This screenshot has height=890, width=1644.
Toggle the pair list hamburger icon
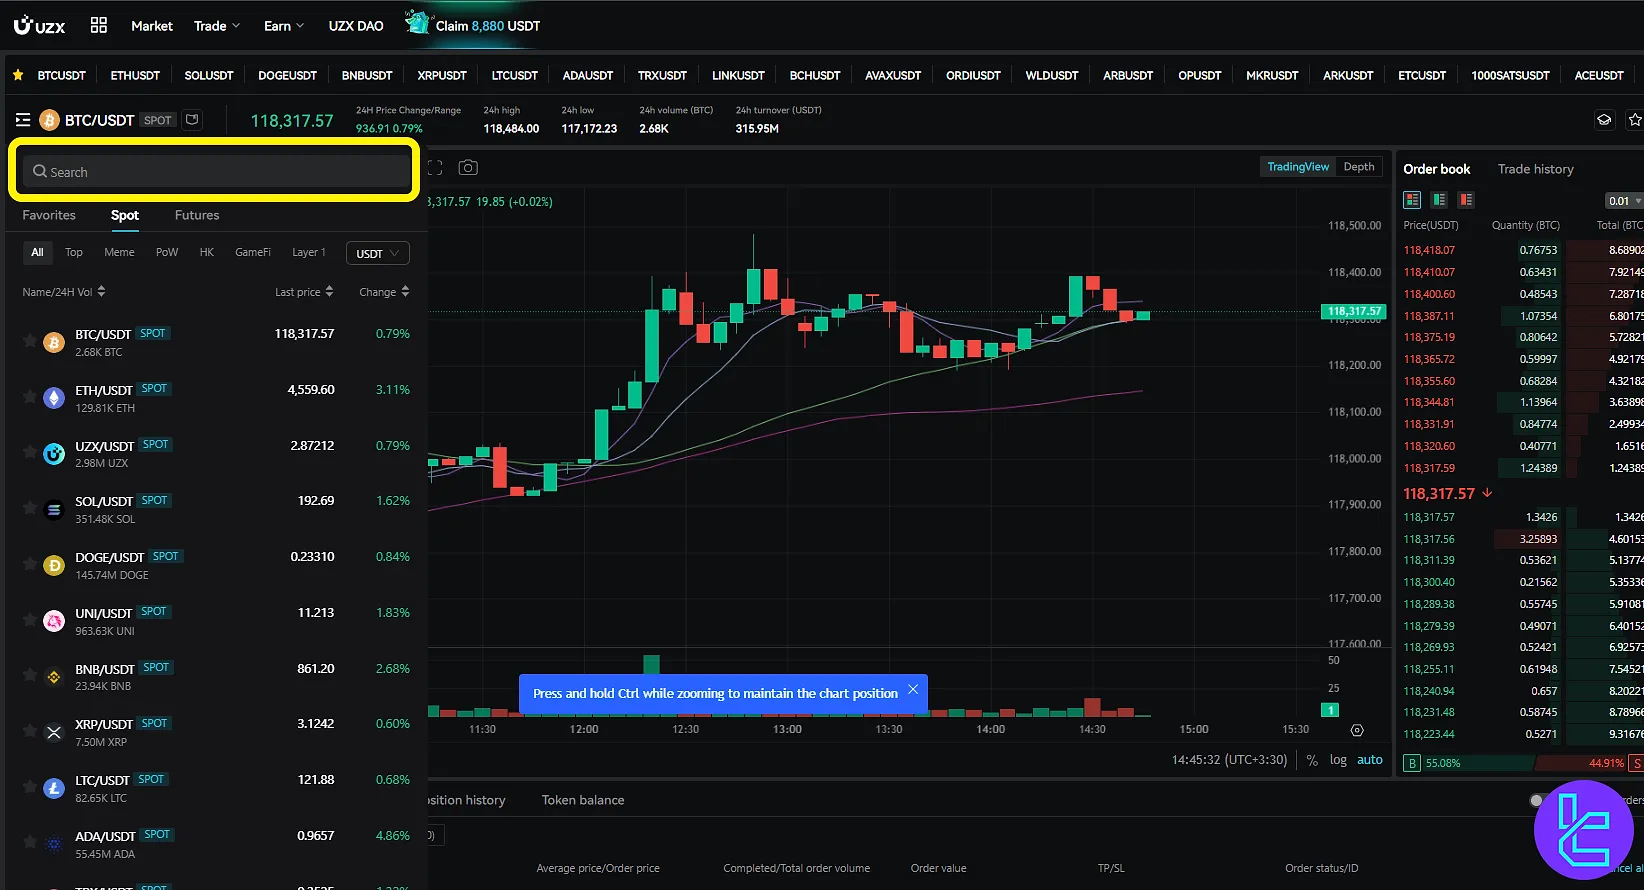(x=23, y=120)
